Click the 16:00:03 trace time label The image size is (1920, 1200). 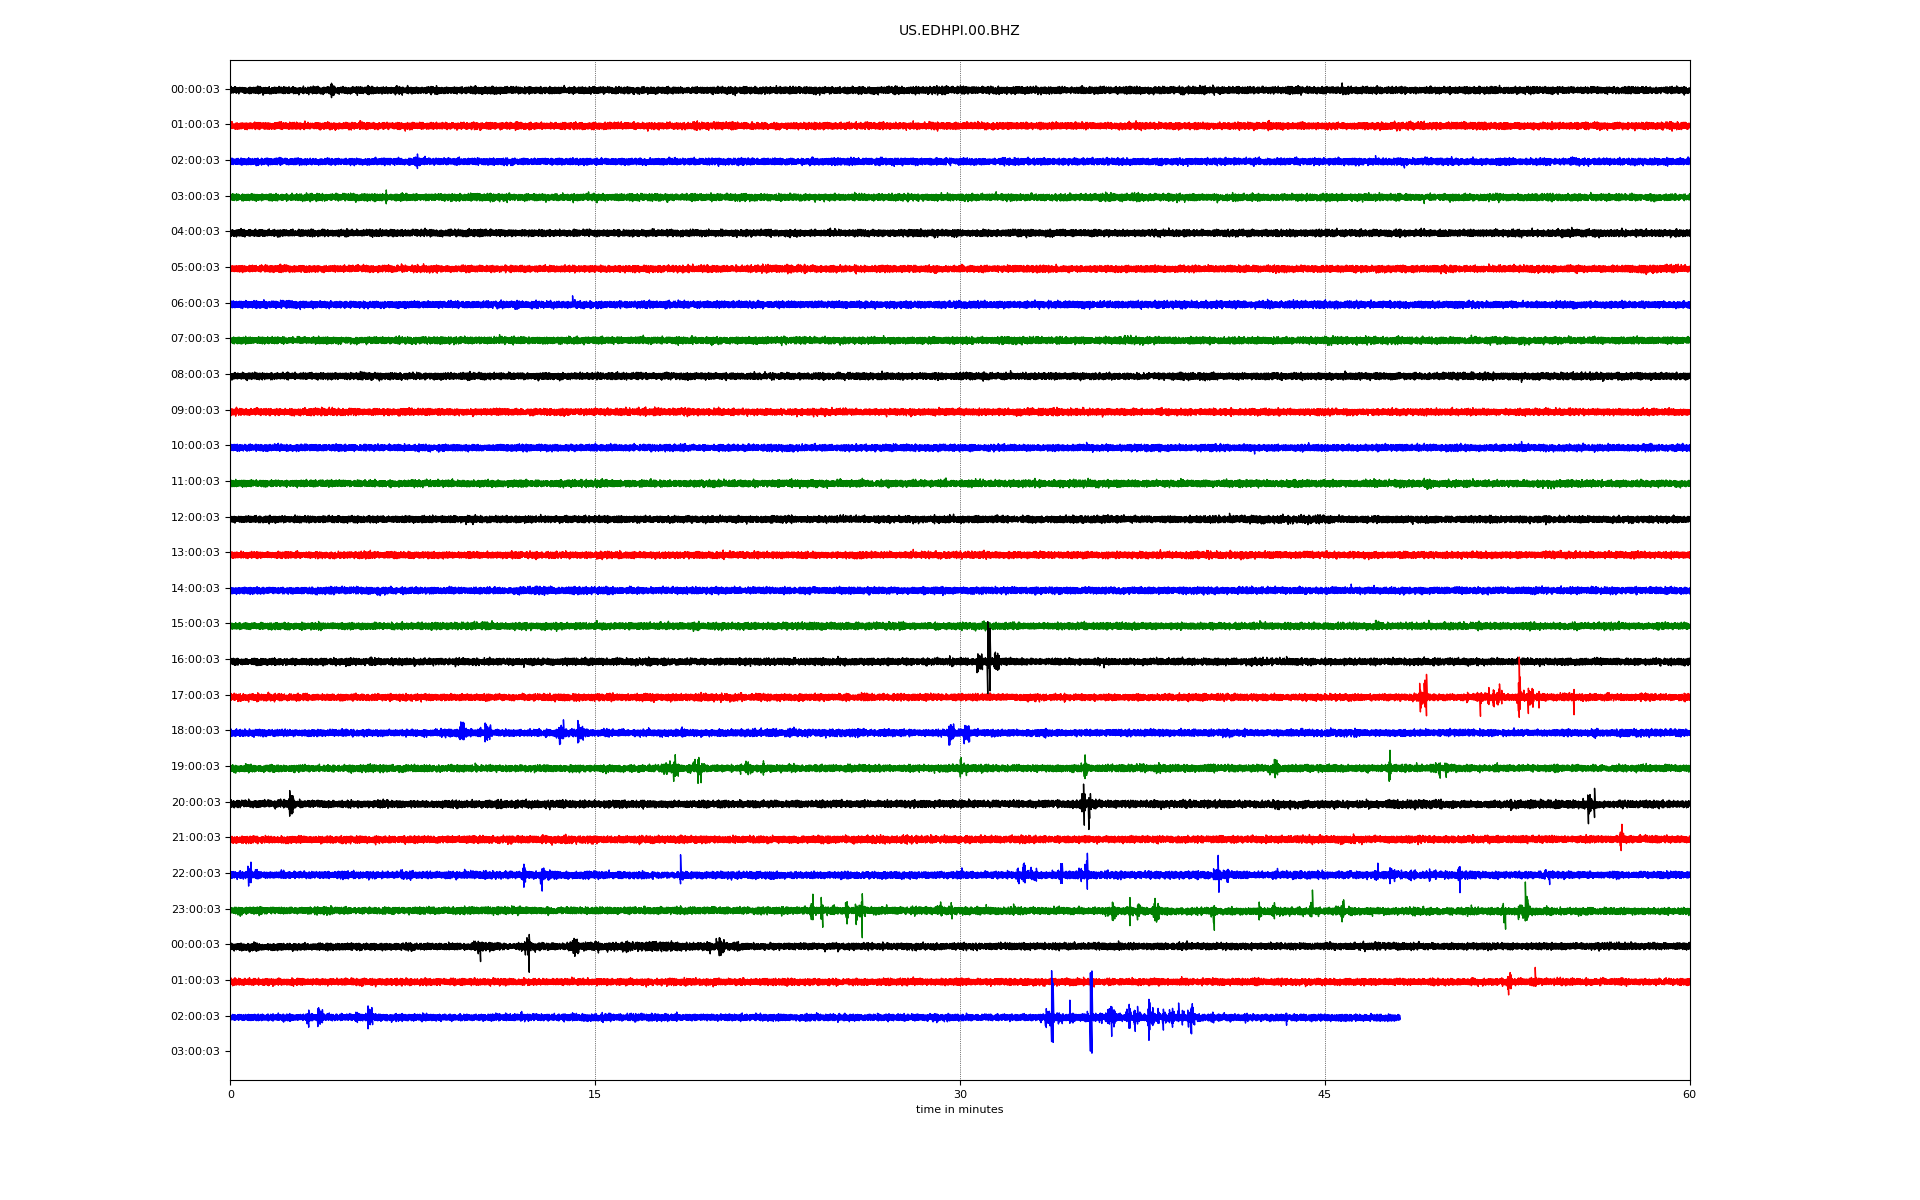[195, 660]
